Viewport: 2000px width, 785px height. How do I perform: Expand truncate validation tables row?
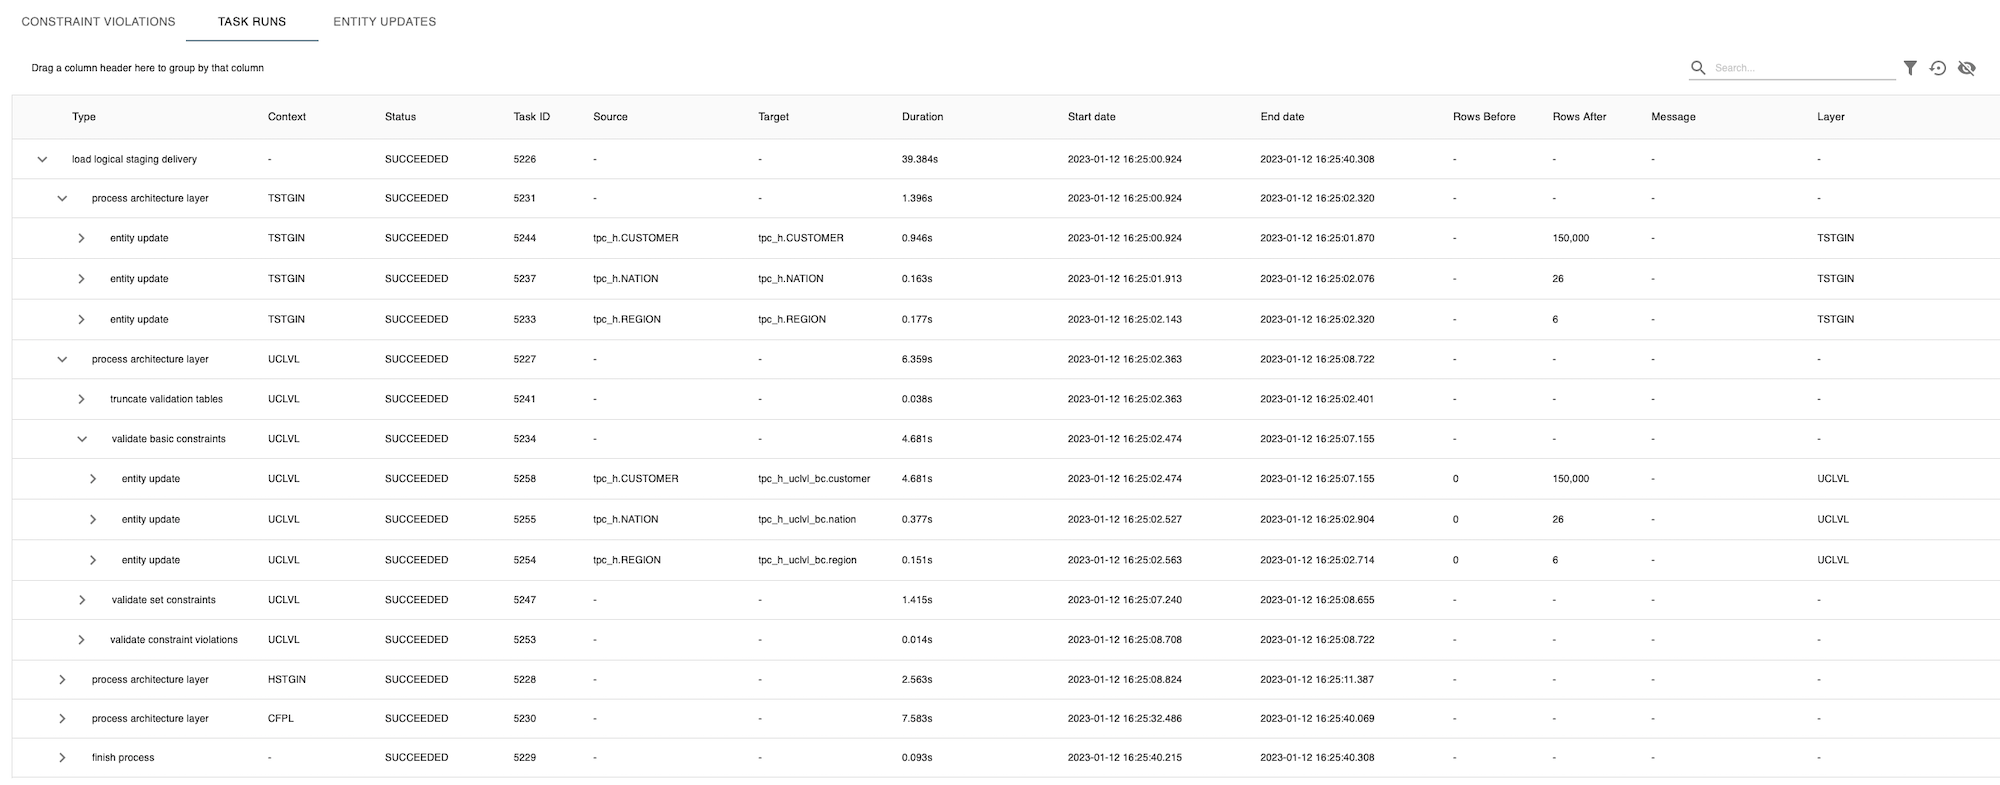click(81, 399)
